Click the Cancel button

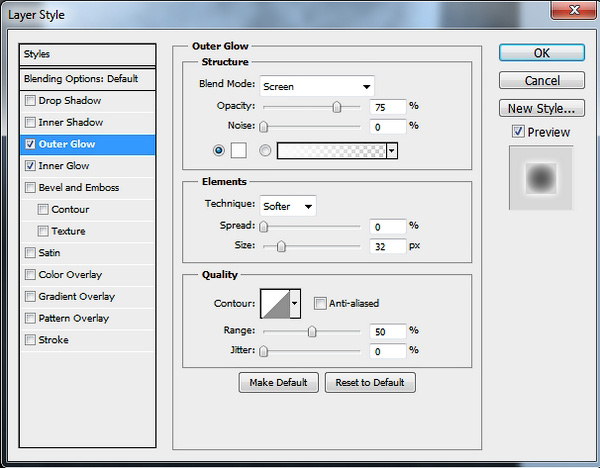coord(542,80)
